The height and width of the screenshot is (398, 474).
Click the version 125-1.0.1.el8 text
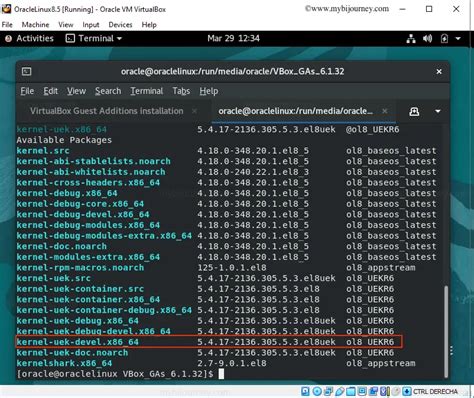(232, 268)
